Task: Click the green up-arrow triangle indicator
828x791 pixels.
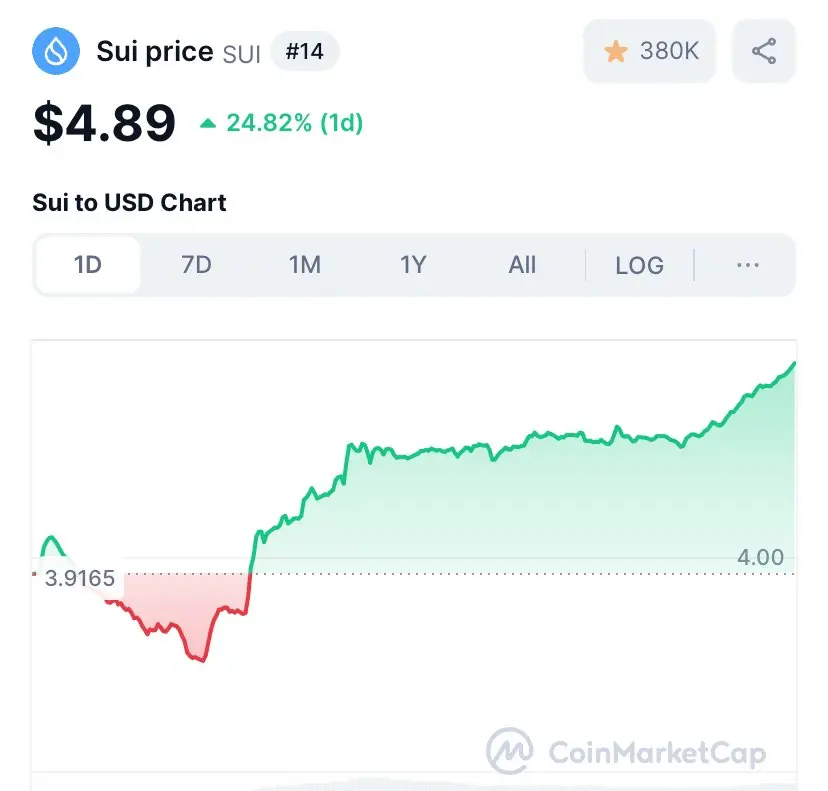Action: pyautogui.click(x=208, y=124)
